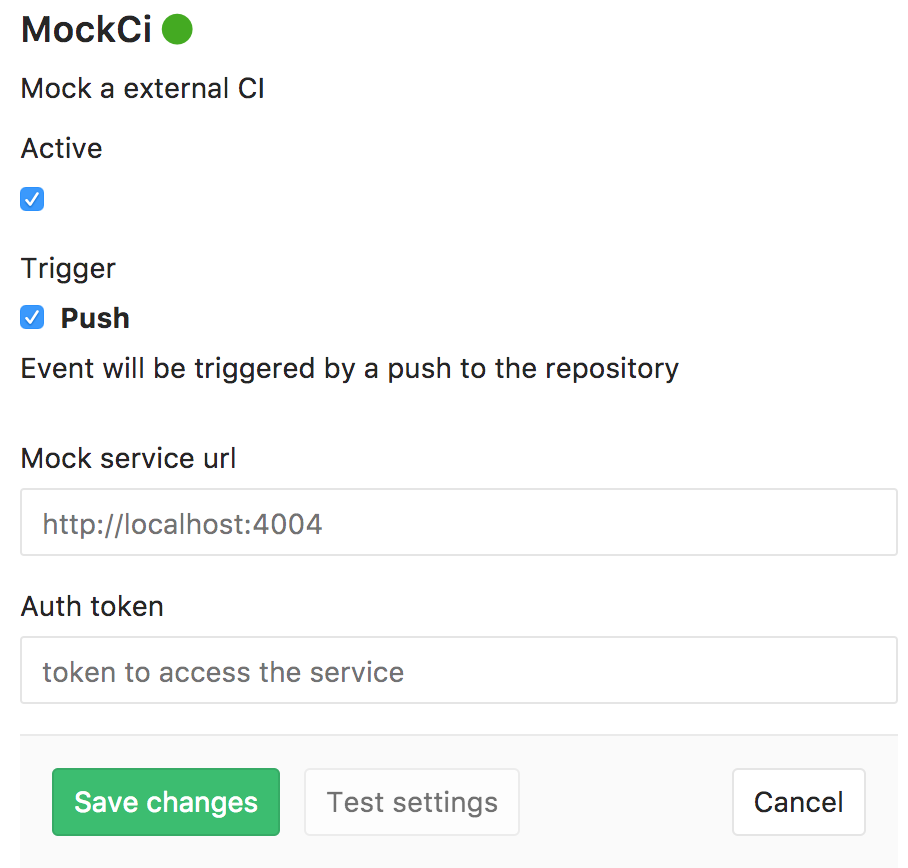The height and width of the screenshot is (868, 908).
Task: Click the green active status dot
Action: click(177, 30)
